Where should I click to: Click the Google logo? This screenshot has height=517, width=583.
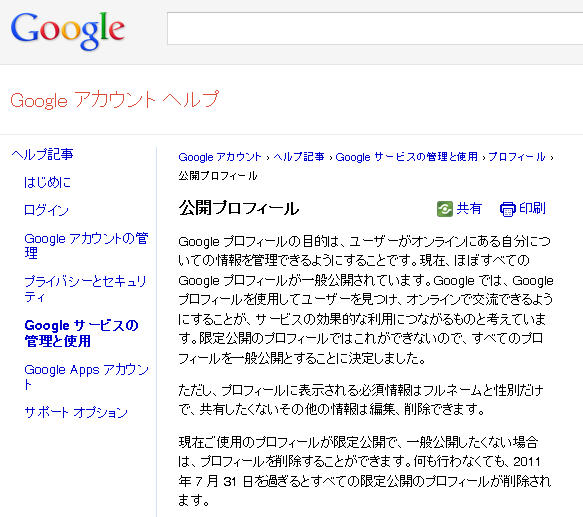pos(68,31)
